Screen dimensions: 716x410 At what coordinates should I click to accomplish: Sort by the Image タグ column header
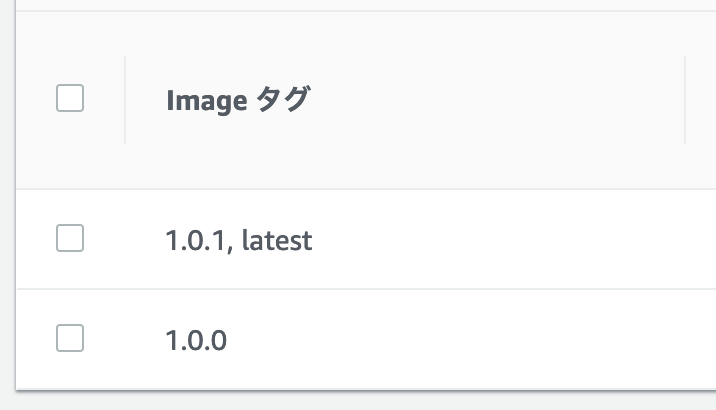click(238, 100)
